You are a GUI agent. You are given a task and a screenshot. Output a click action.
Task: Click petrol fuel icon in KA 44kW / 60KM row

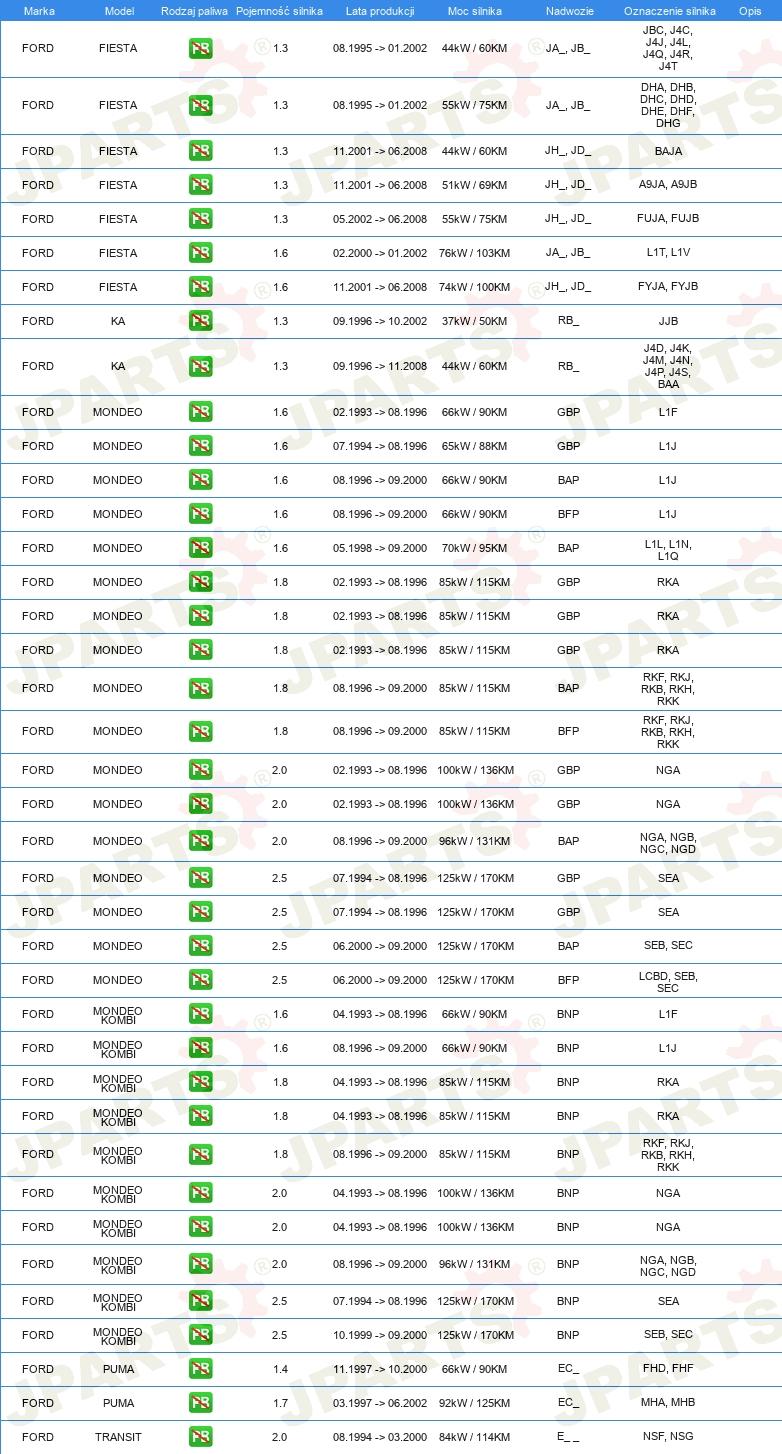tap(200, 366)
